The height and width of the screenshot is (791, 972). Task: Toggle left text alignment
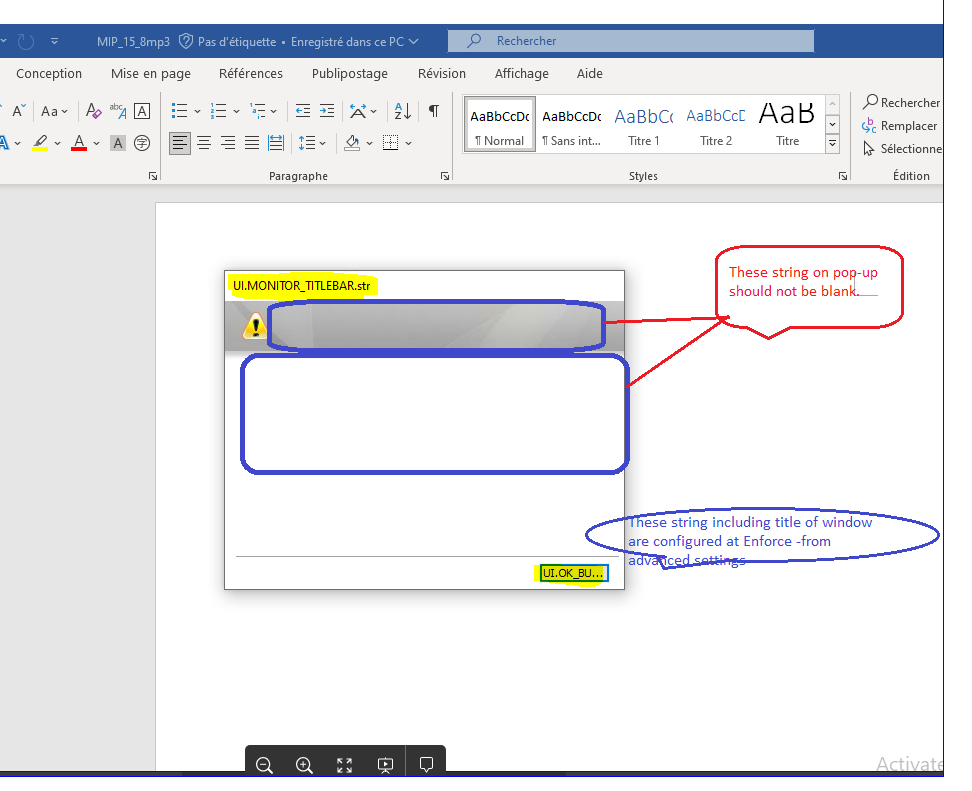coord(180,143)
